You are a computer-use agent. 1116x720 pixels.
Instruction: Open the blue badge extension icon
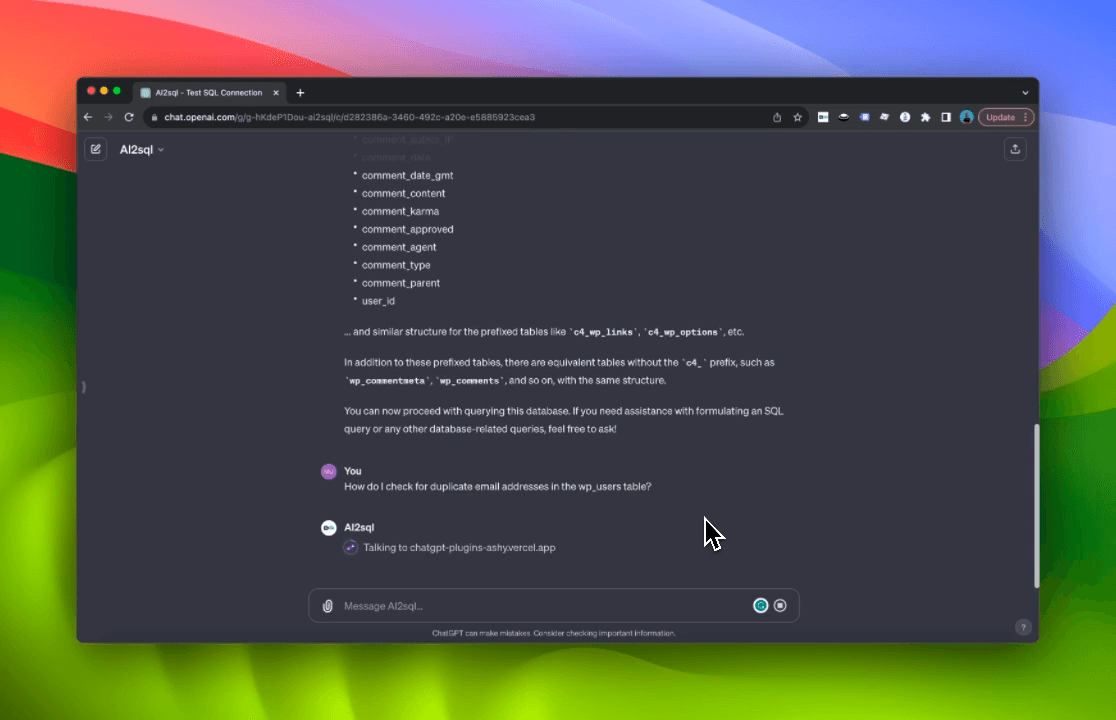864,117
